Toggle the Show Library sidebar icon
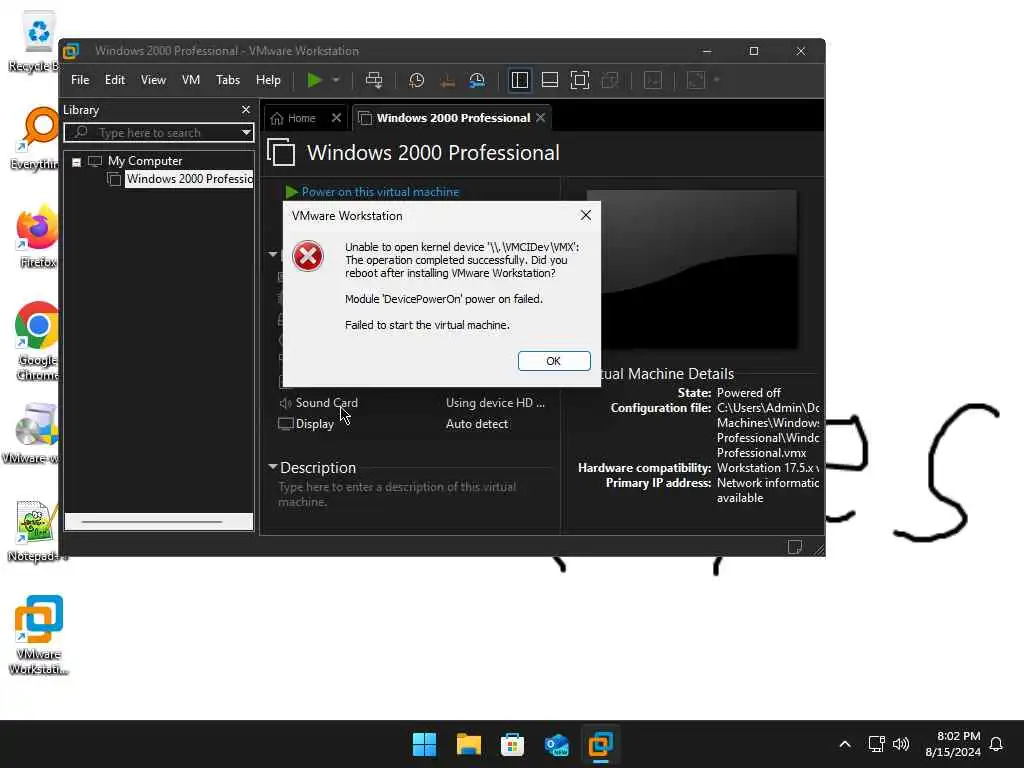 (520, 80)
